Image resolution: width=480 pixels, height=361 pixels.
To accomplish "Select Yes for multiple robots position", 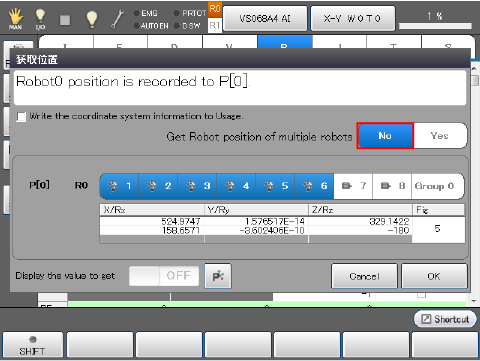I will click(x=440, y=136).
